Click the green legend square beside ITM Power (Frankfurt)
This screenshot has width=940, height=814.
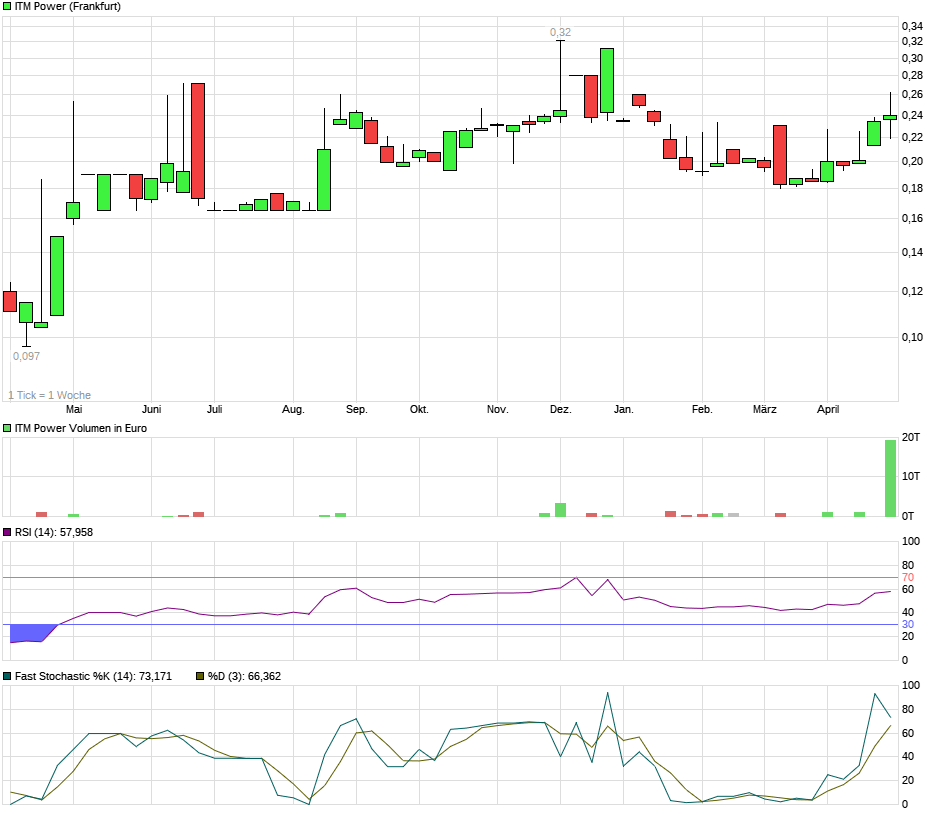[8, 7]
